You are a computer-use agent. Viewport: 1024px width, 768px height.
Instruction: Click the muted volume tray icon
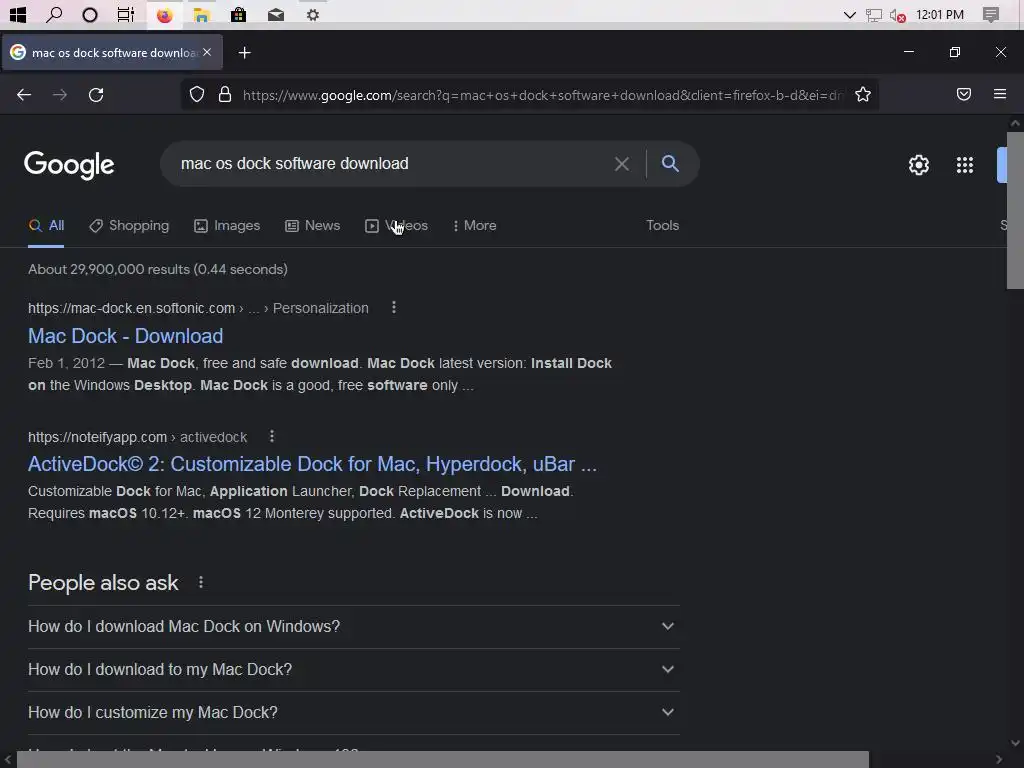coord(897,15)
